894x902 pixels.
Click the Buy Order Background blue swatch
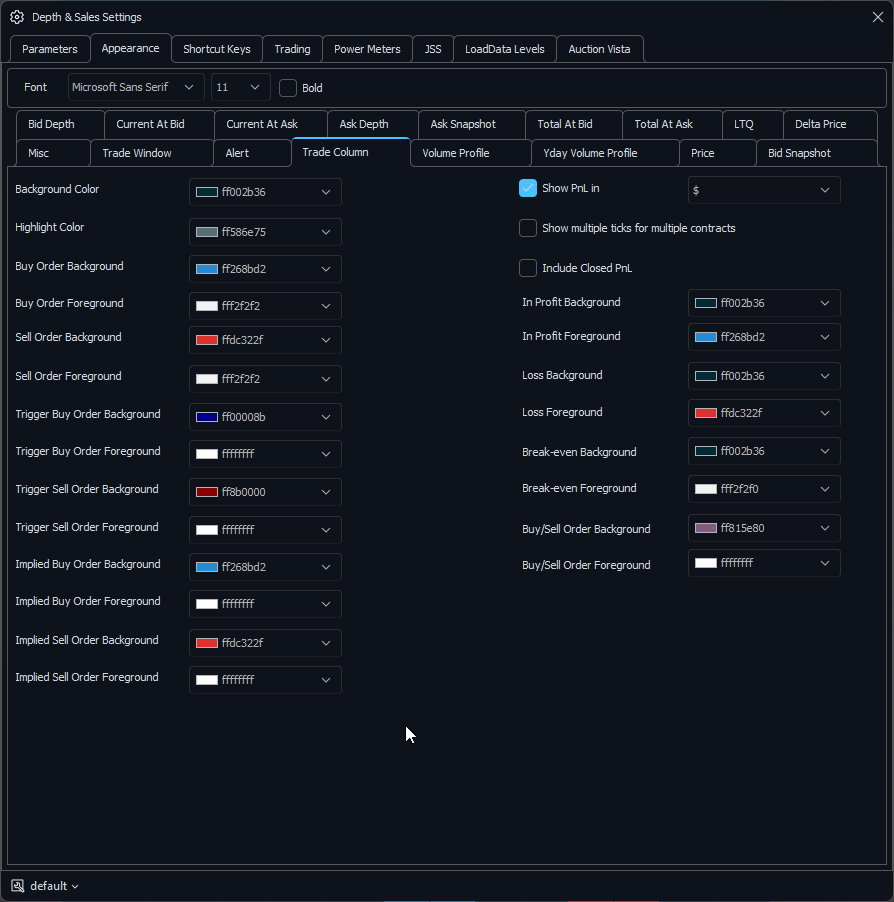coord(207,269)
